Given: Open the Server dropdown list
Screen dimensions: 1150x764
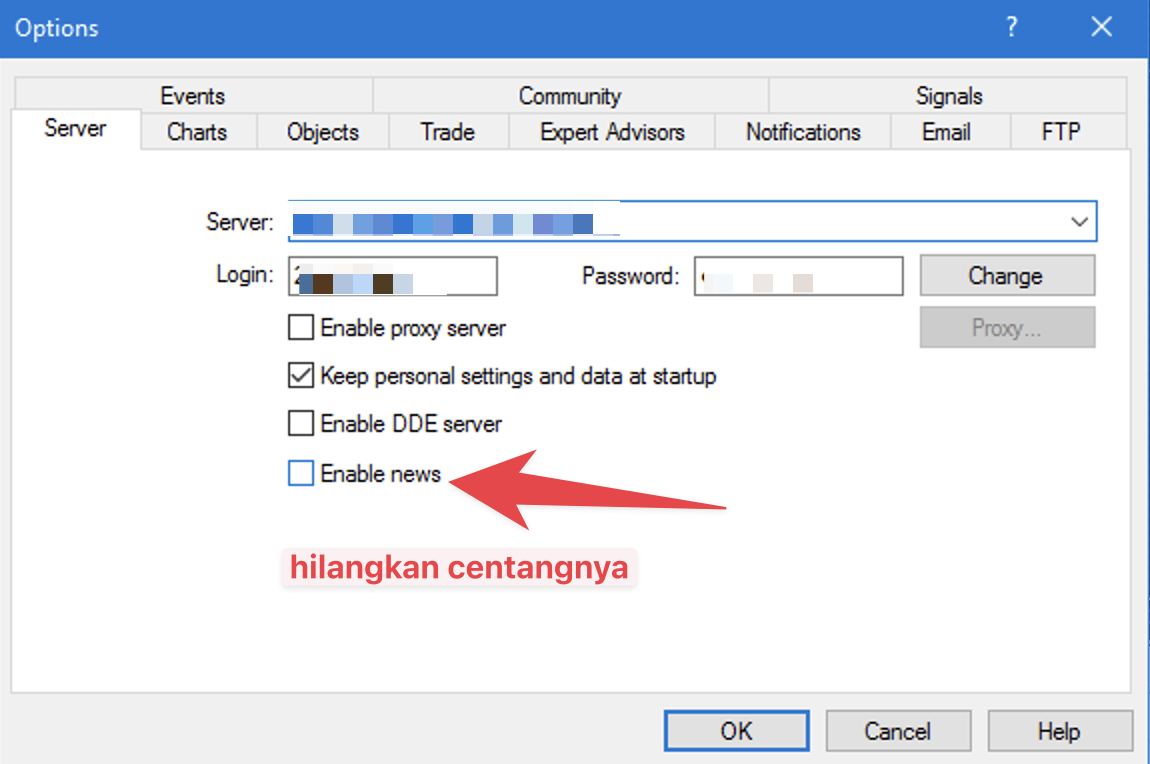Looking at the screenshot, I should click(x=1080, y=222).
